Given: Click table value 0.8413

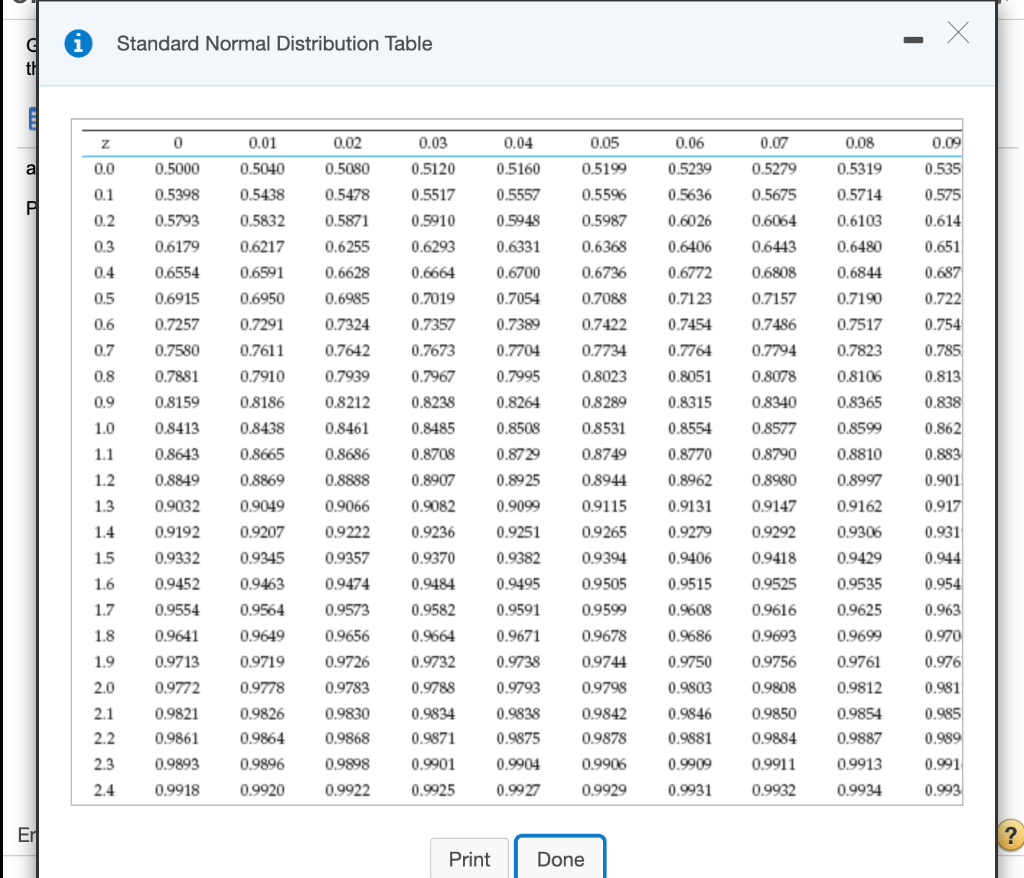Looking at the screenshot, I should click(x=177, y=429).
